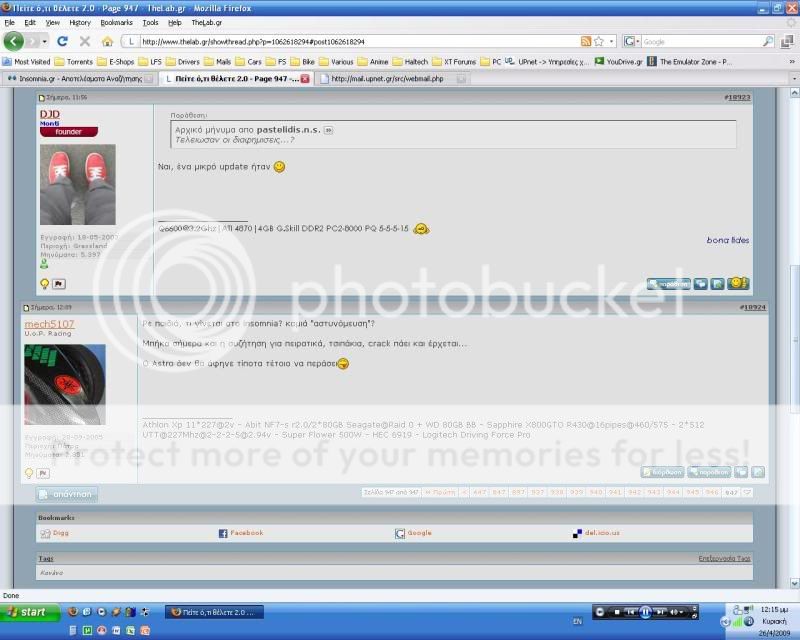Click the URL address bar
Viewport: 800px width, 640px height.
click(x=355, y=42)
